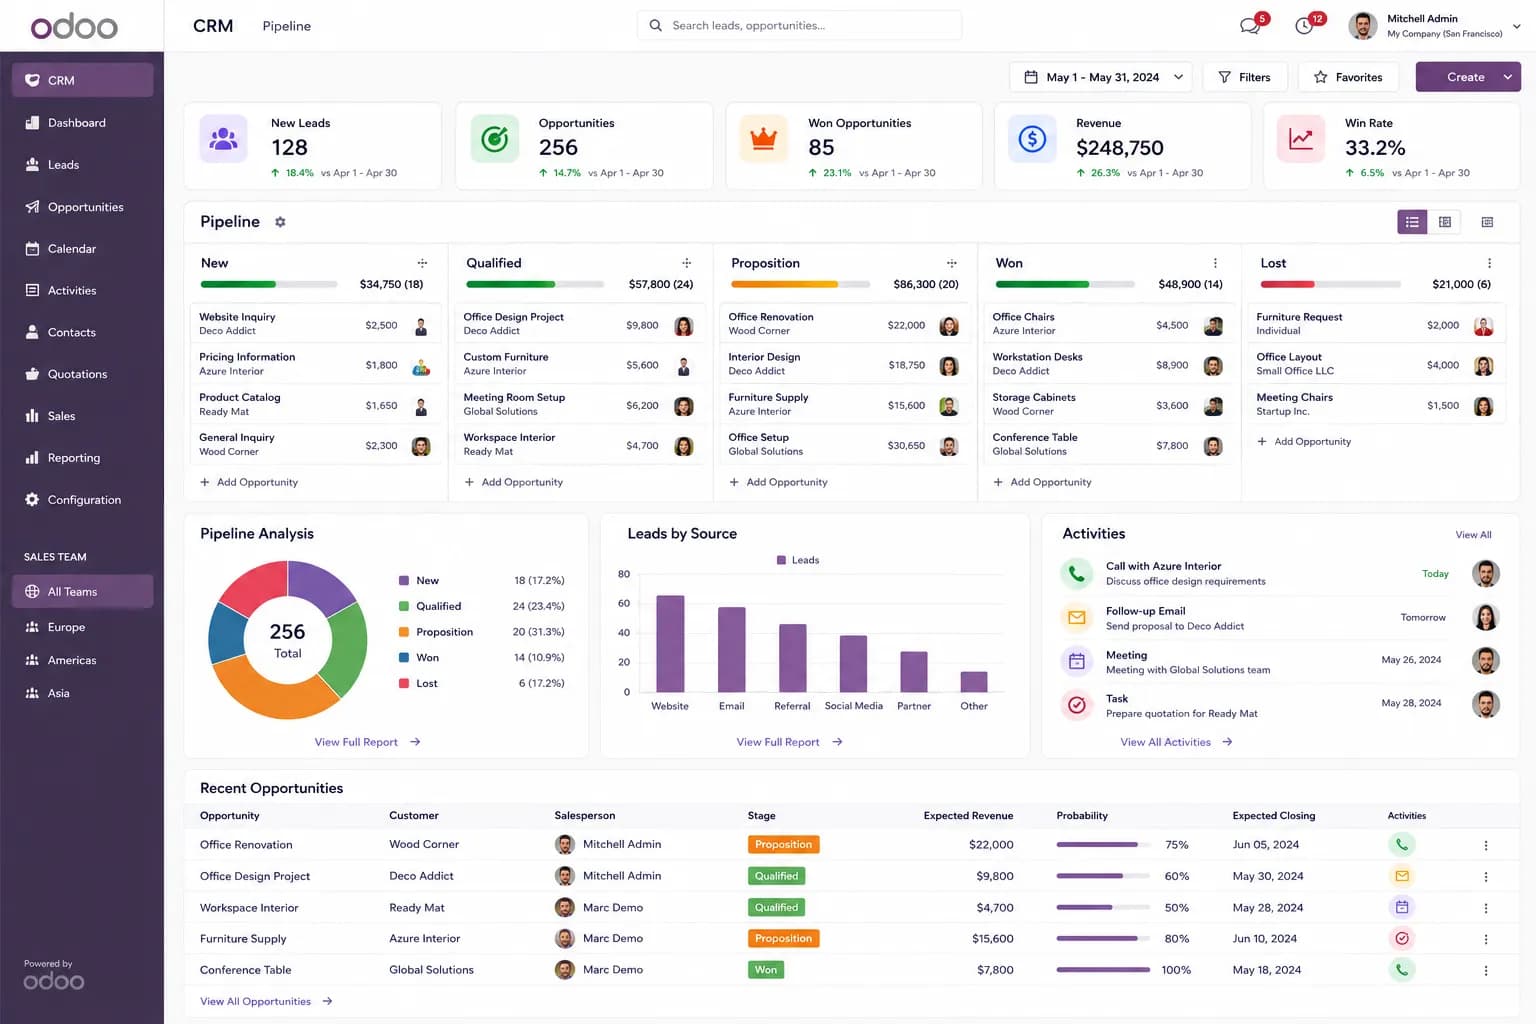Open the Website Inquiry card in New column

[x=316, y=324]
